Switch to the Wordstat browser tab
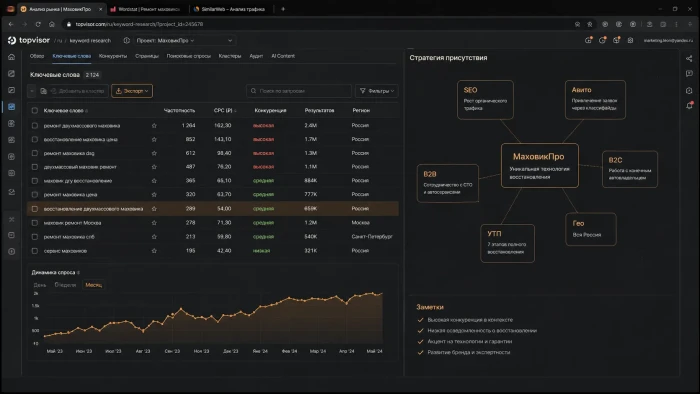Screen dimensions: 700x394 pyautogui.click(x=149, y=9)
